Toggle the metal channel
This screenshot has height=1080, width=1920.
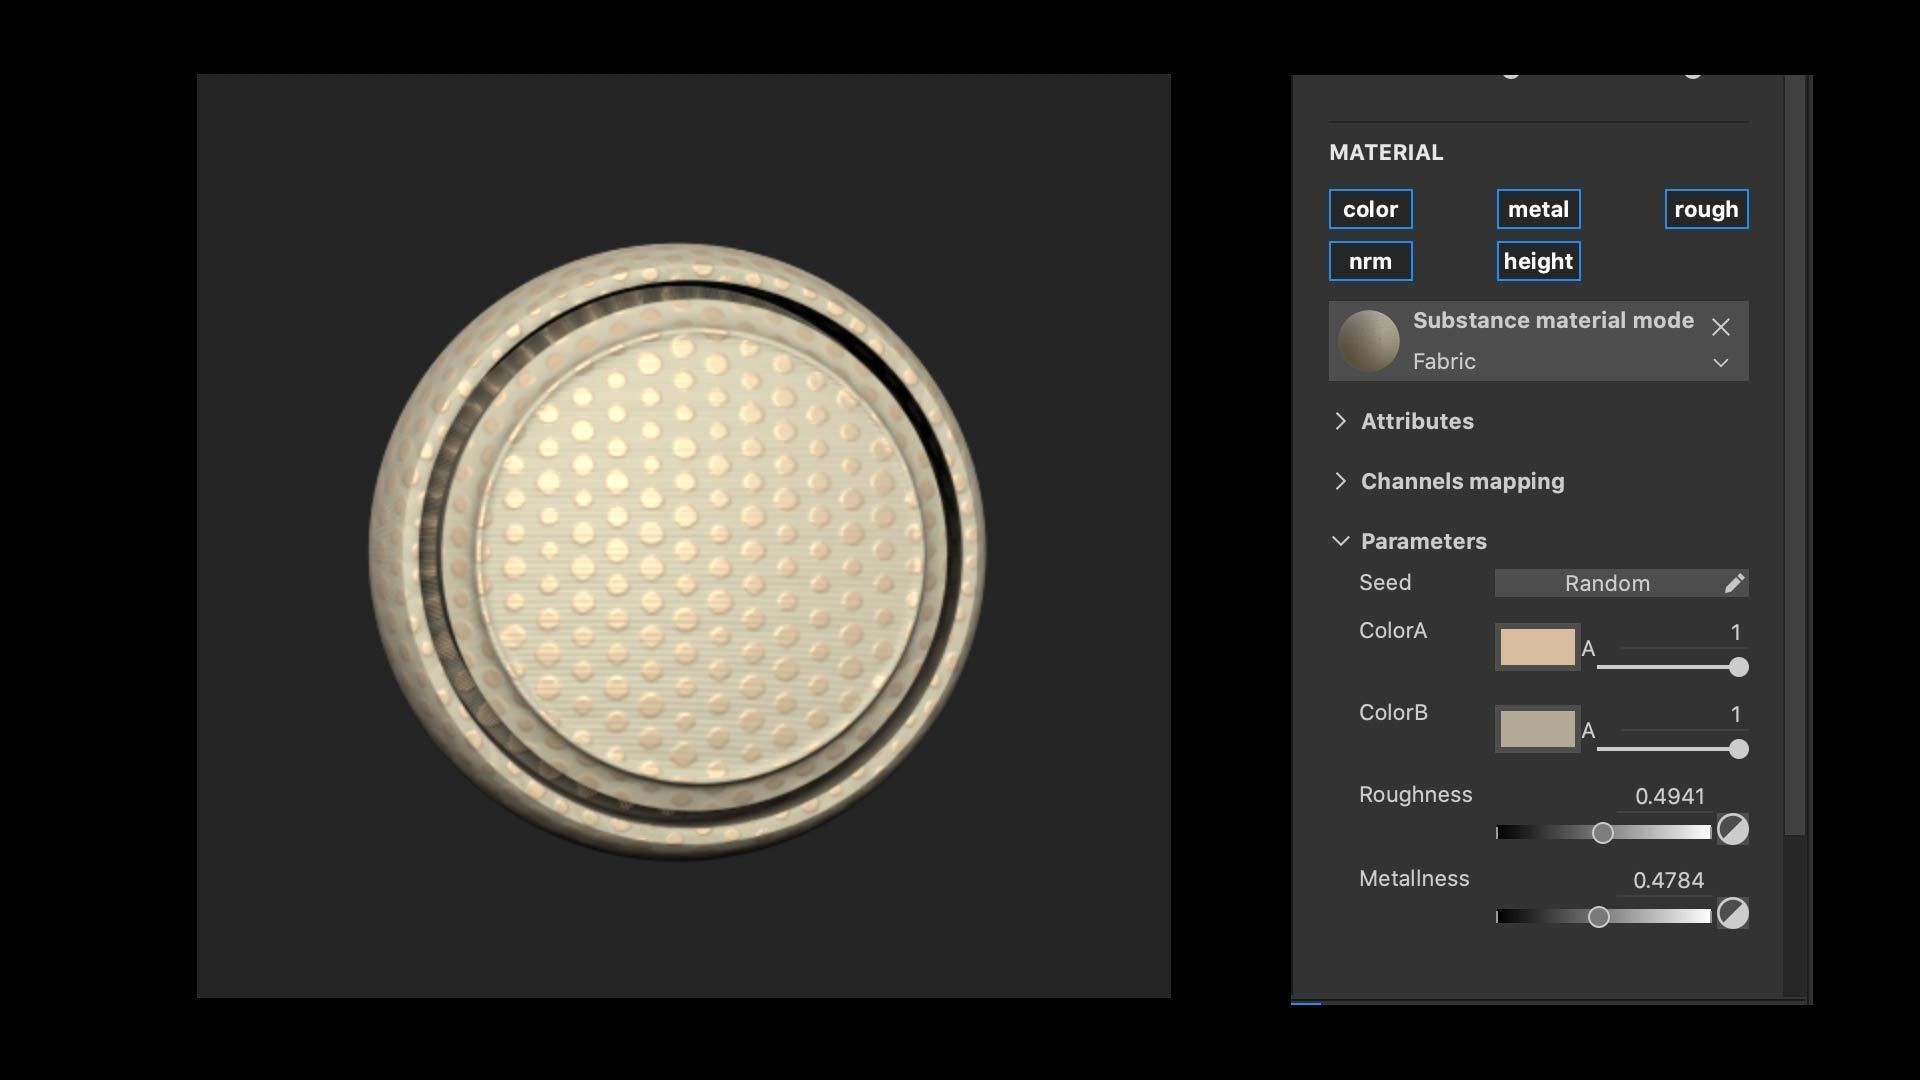(1538, 209)
